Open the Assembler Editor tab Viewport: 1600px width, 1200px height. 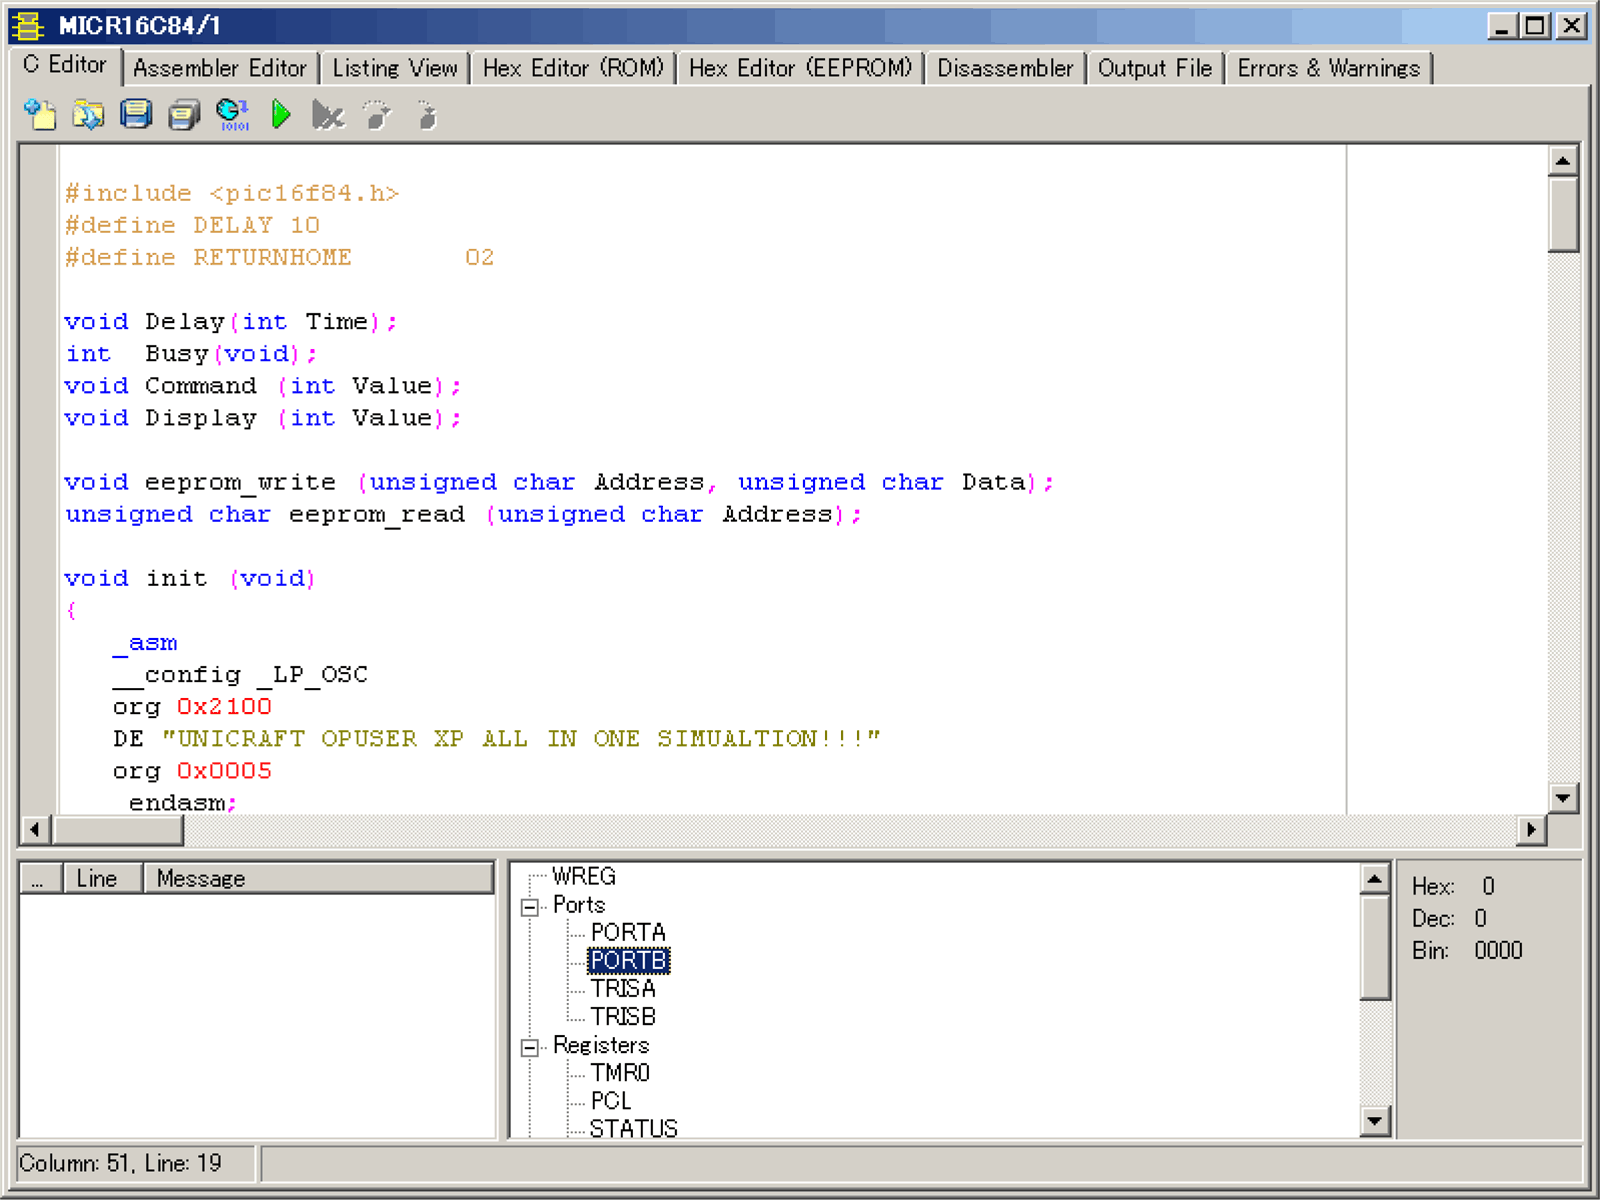[220, 68]
